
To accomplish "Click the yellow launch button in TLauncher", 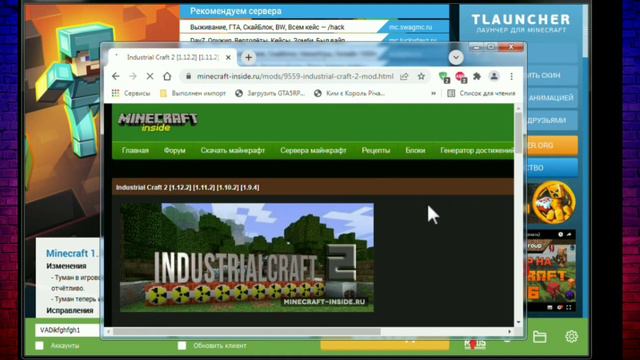I will tap(384, 343).
